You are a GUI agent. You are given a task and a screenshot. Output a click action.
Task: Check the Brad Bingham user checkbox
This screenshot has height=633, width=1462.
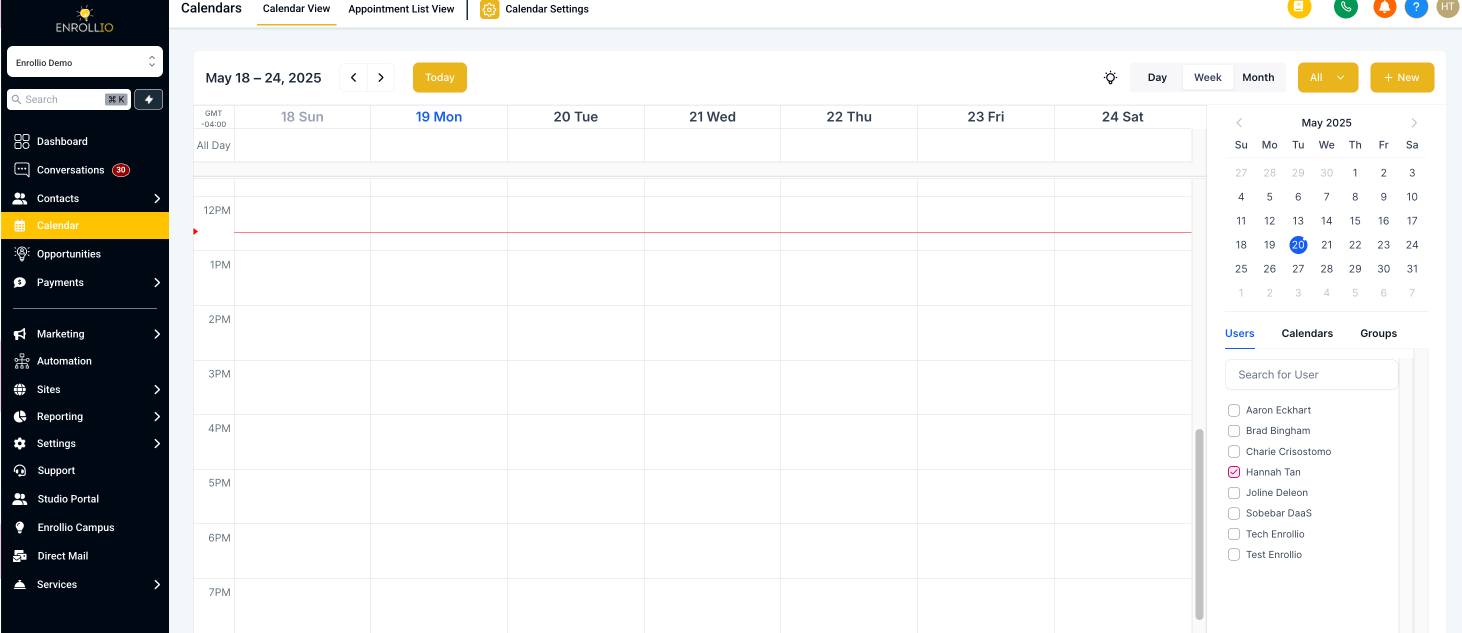click(x=1234, y=431)
